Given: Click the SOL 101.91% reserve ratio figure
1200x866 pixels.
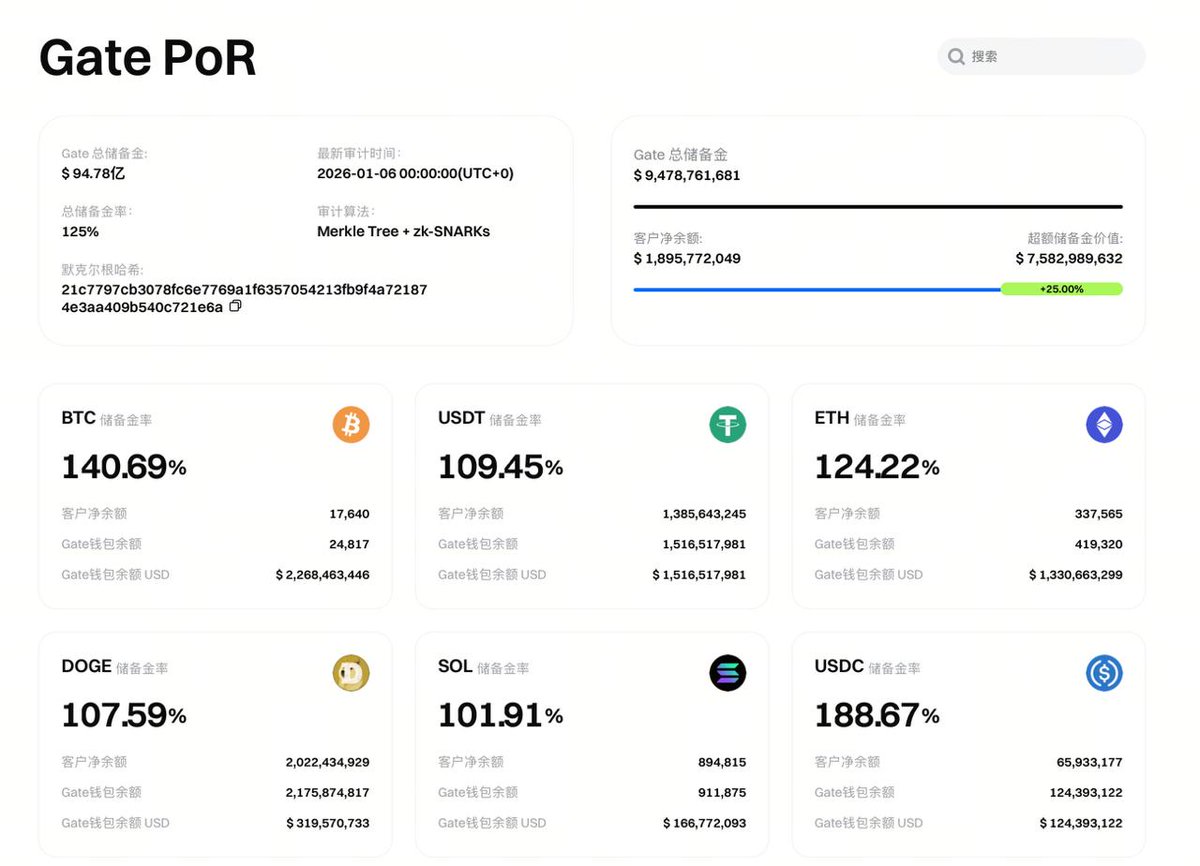Looking at the screenshot, I should pos(500,716).
